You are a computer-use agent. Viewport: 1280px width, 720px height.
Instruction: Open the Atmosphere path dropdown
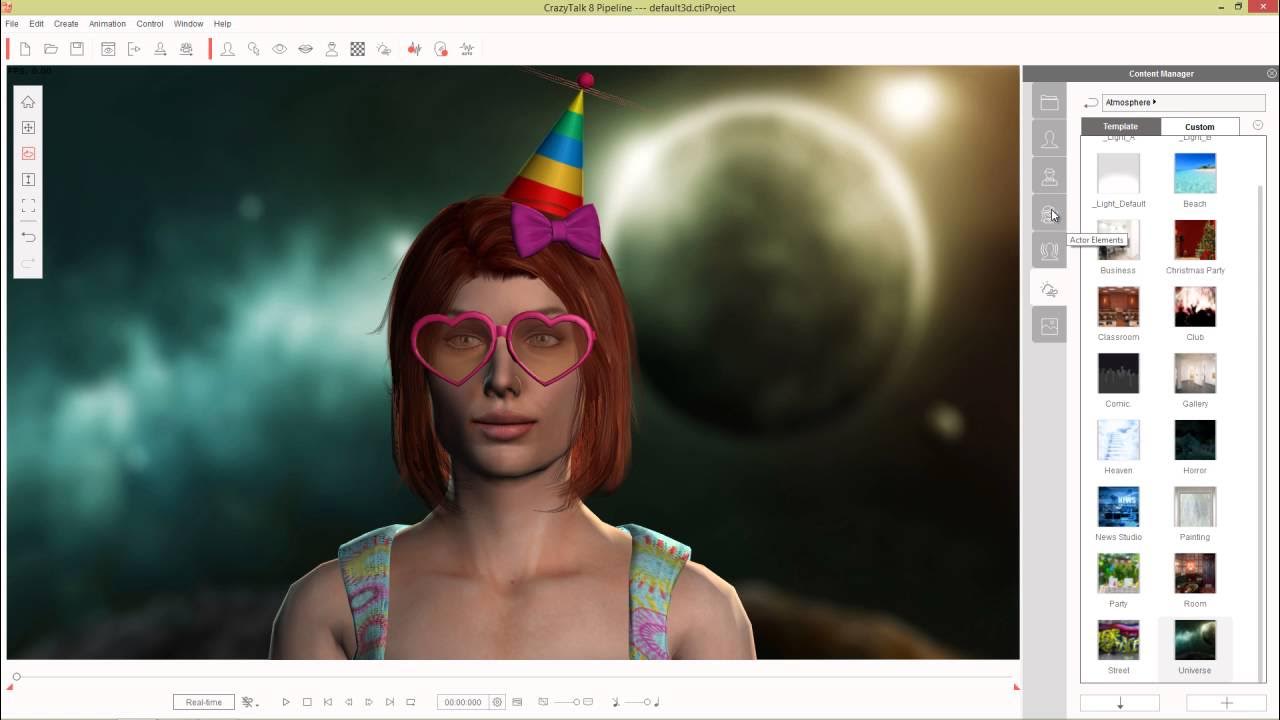point(1184,103)
